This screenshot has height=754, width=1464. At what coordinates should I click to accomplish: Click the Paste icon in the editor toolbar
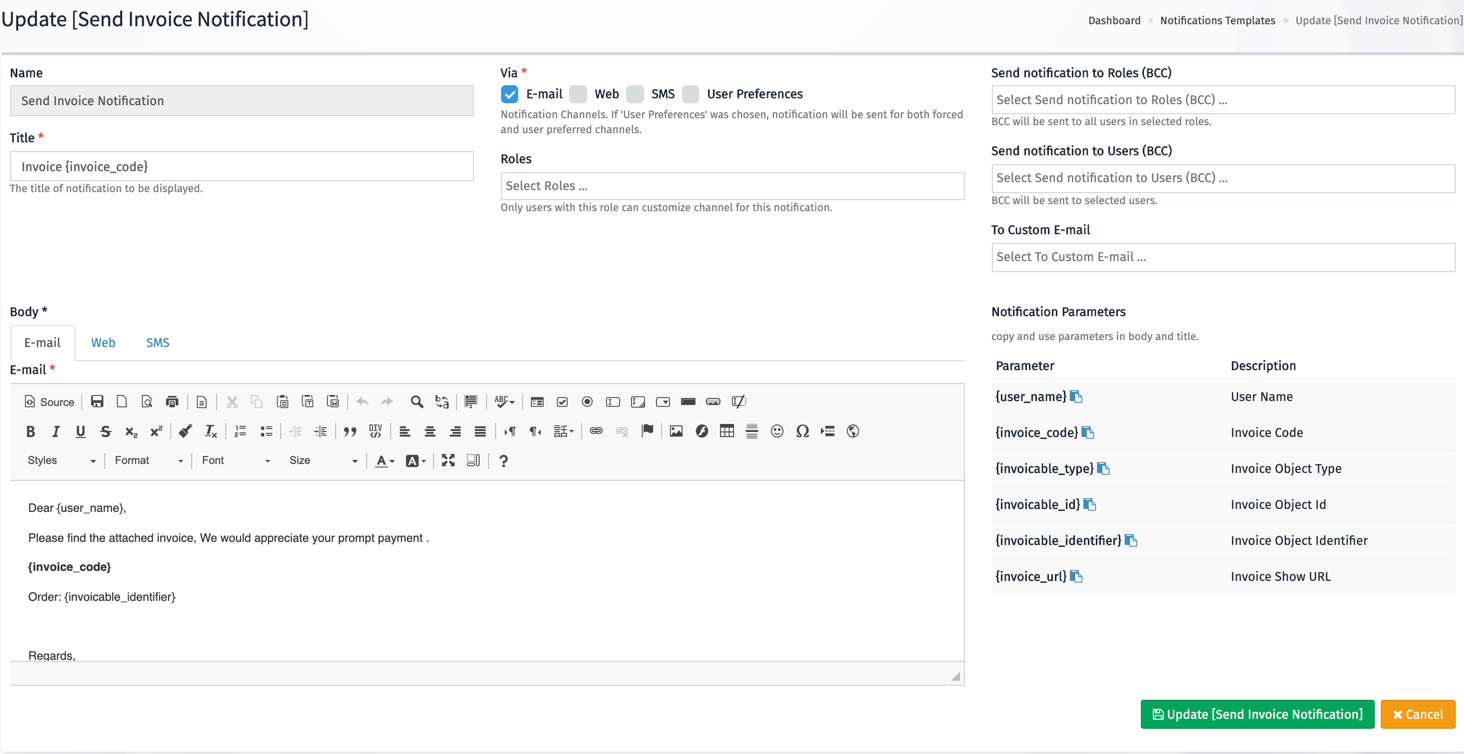(x=282, y=402)
